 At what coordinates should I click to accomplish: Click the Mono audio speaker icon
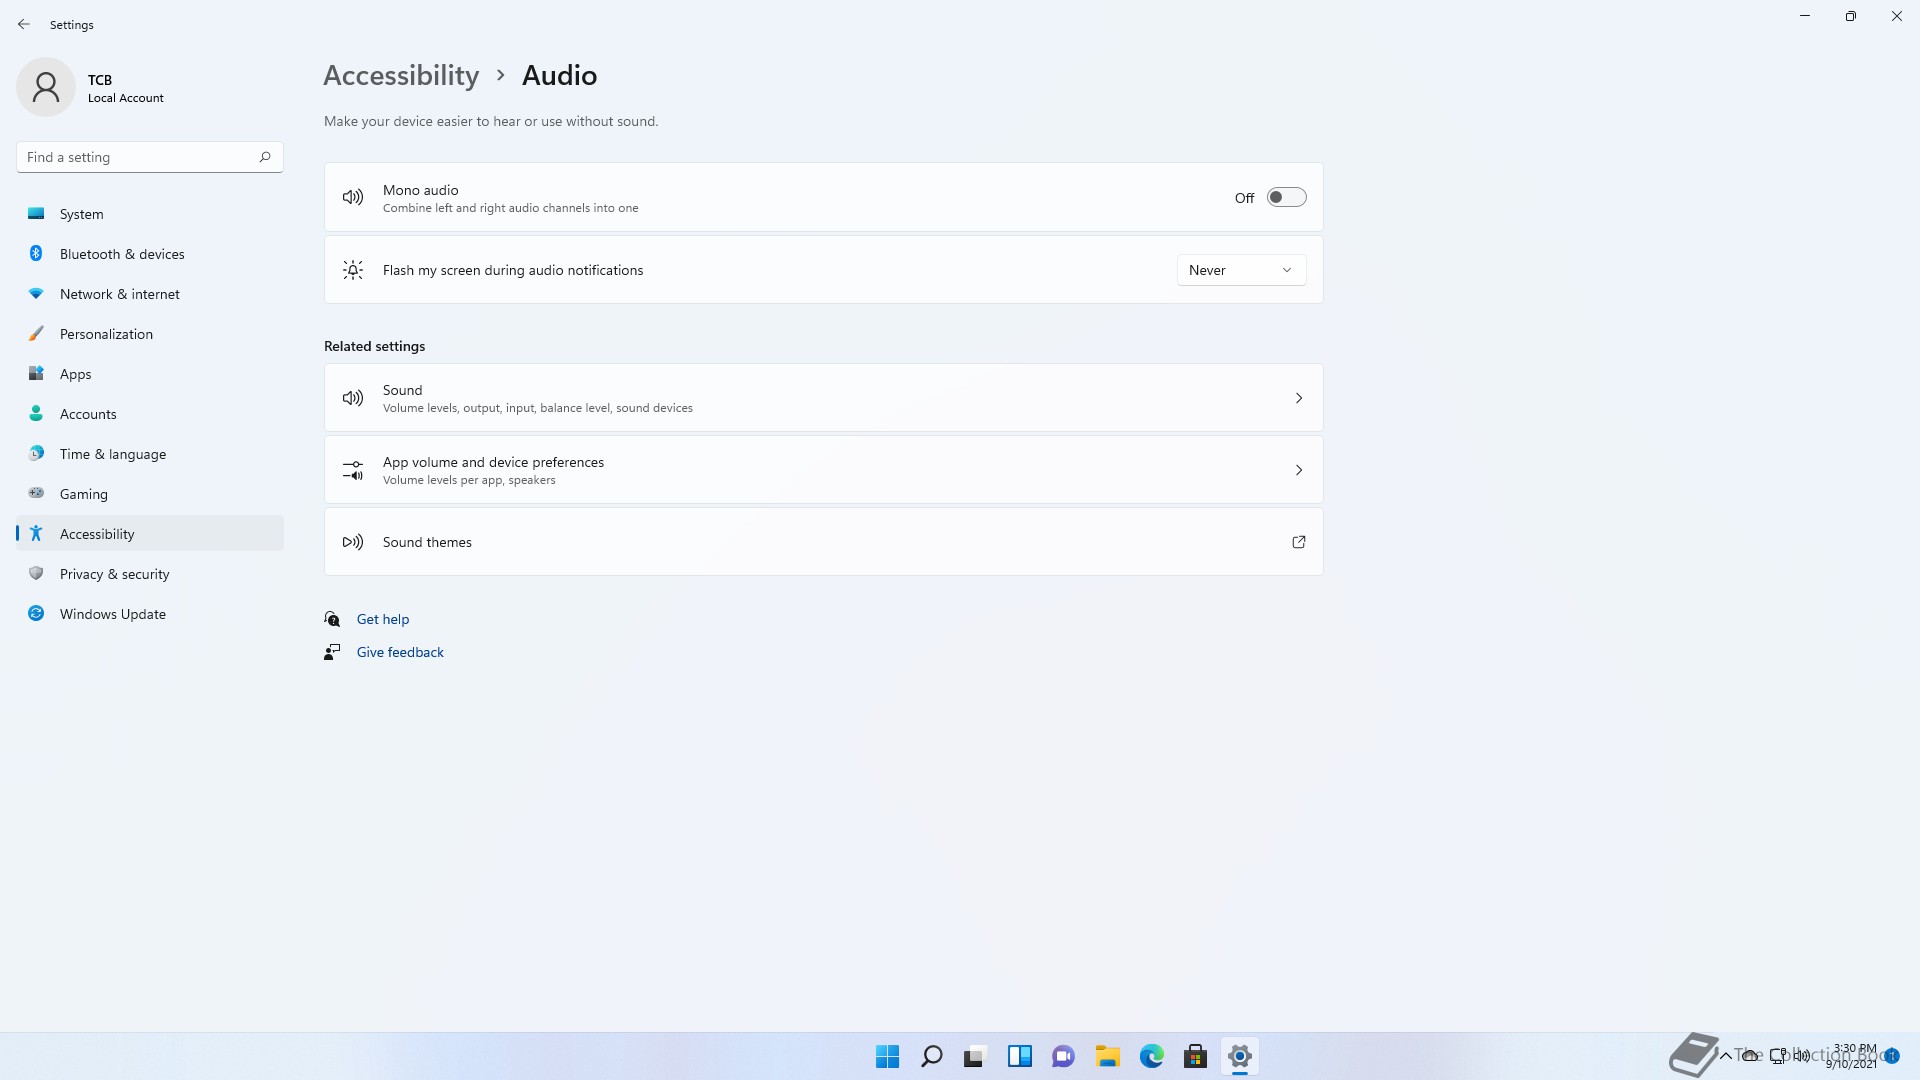pos(353,197)
